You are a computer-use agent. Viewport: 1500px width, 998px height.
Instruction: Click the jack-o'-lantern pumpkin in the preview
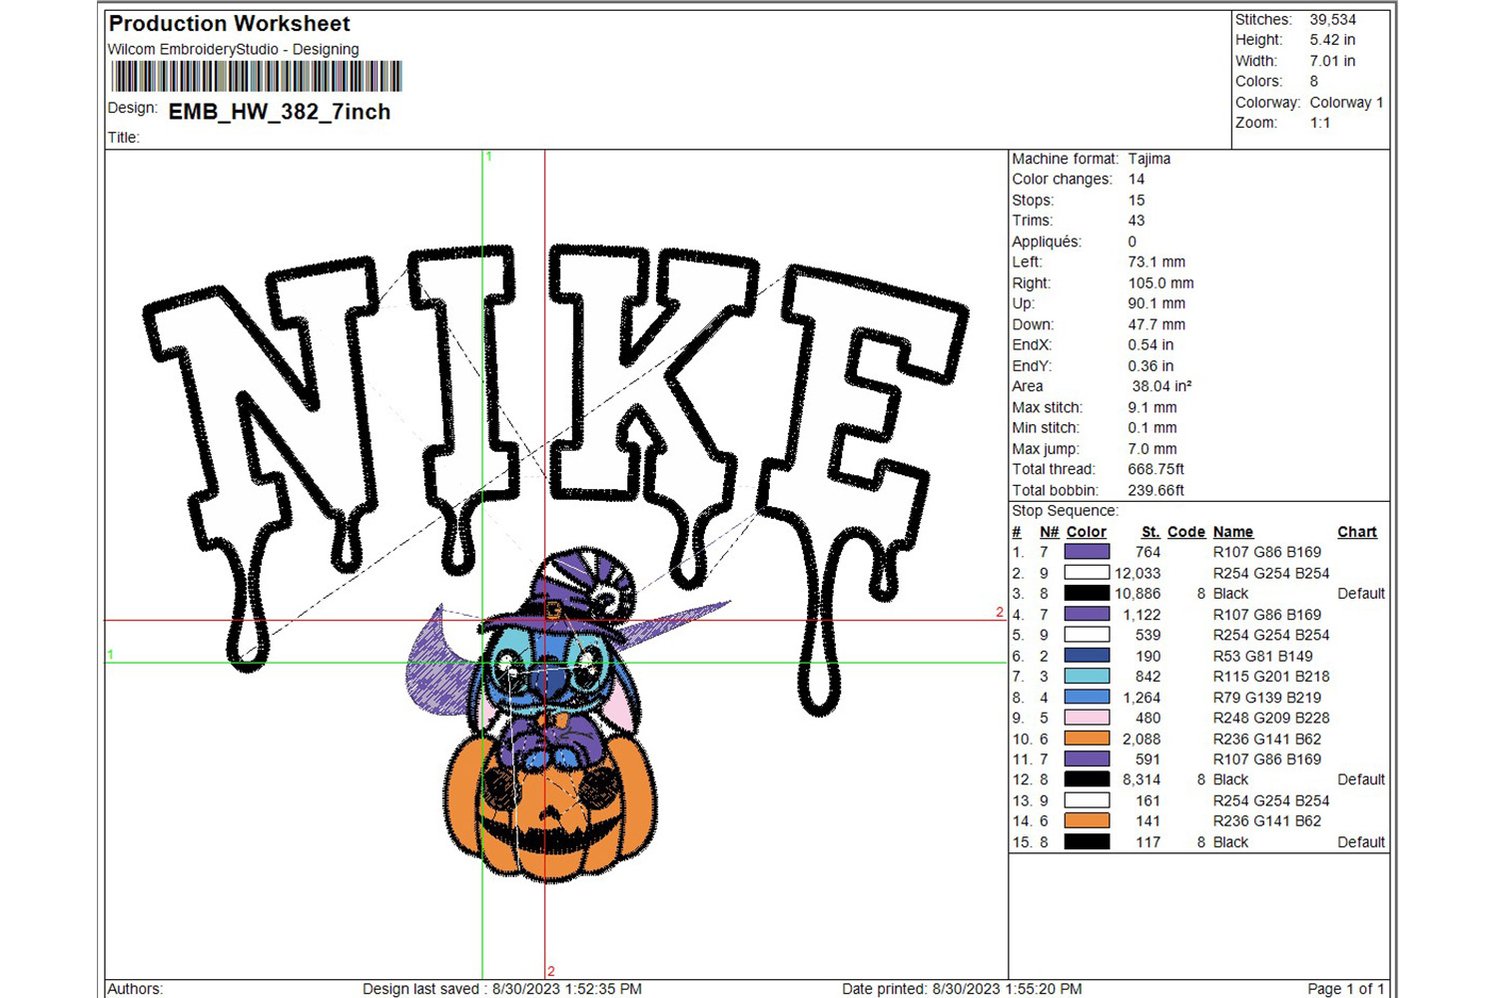(x=550, y=810)
